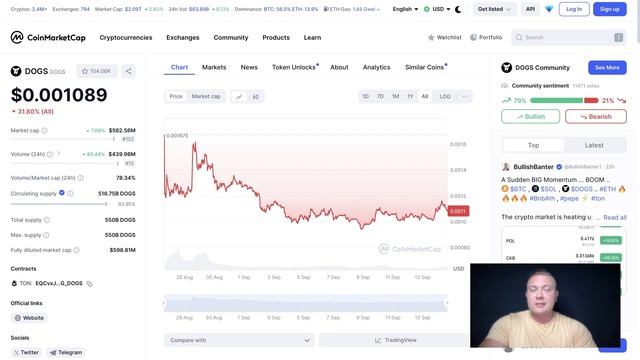
Task: Switch to the candlestick chart icon
Action: pyautogui.click(x=256, y=97)
